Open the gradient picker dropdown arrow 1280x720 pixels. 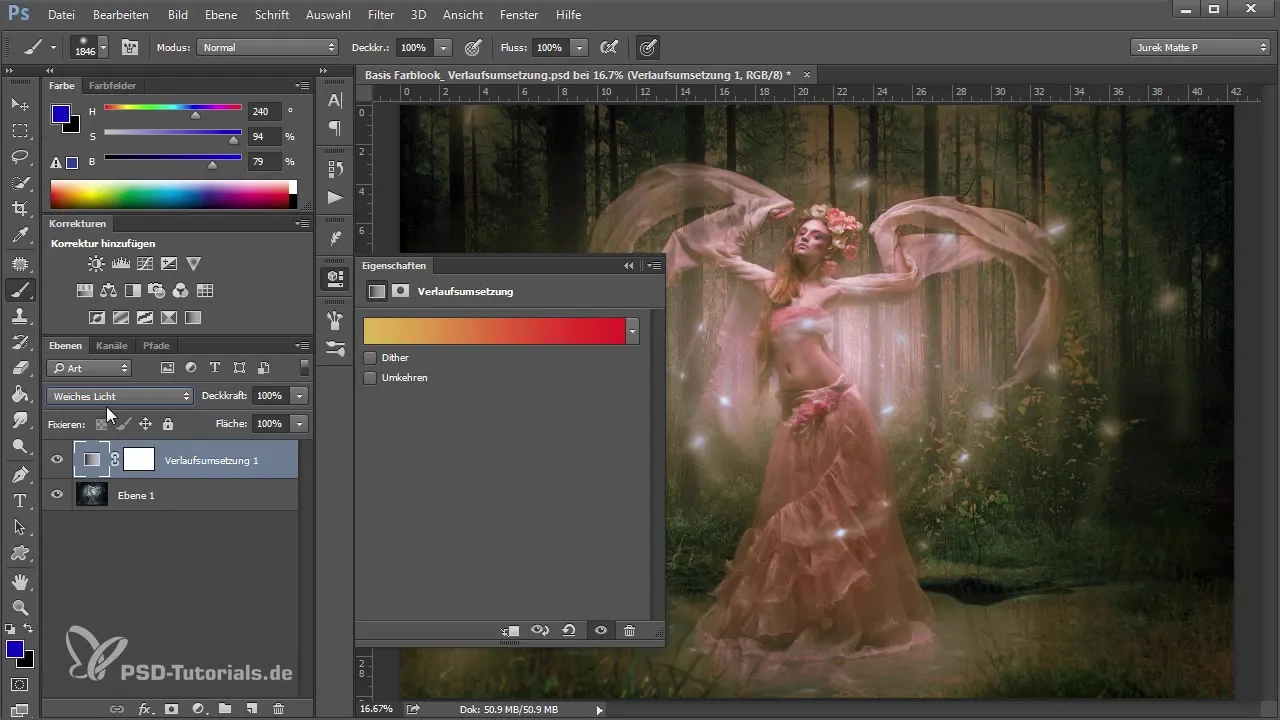click(632, 331)
